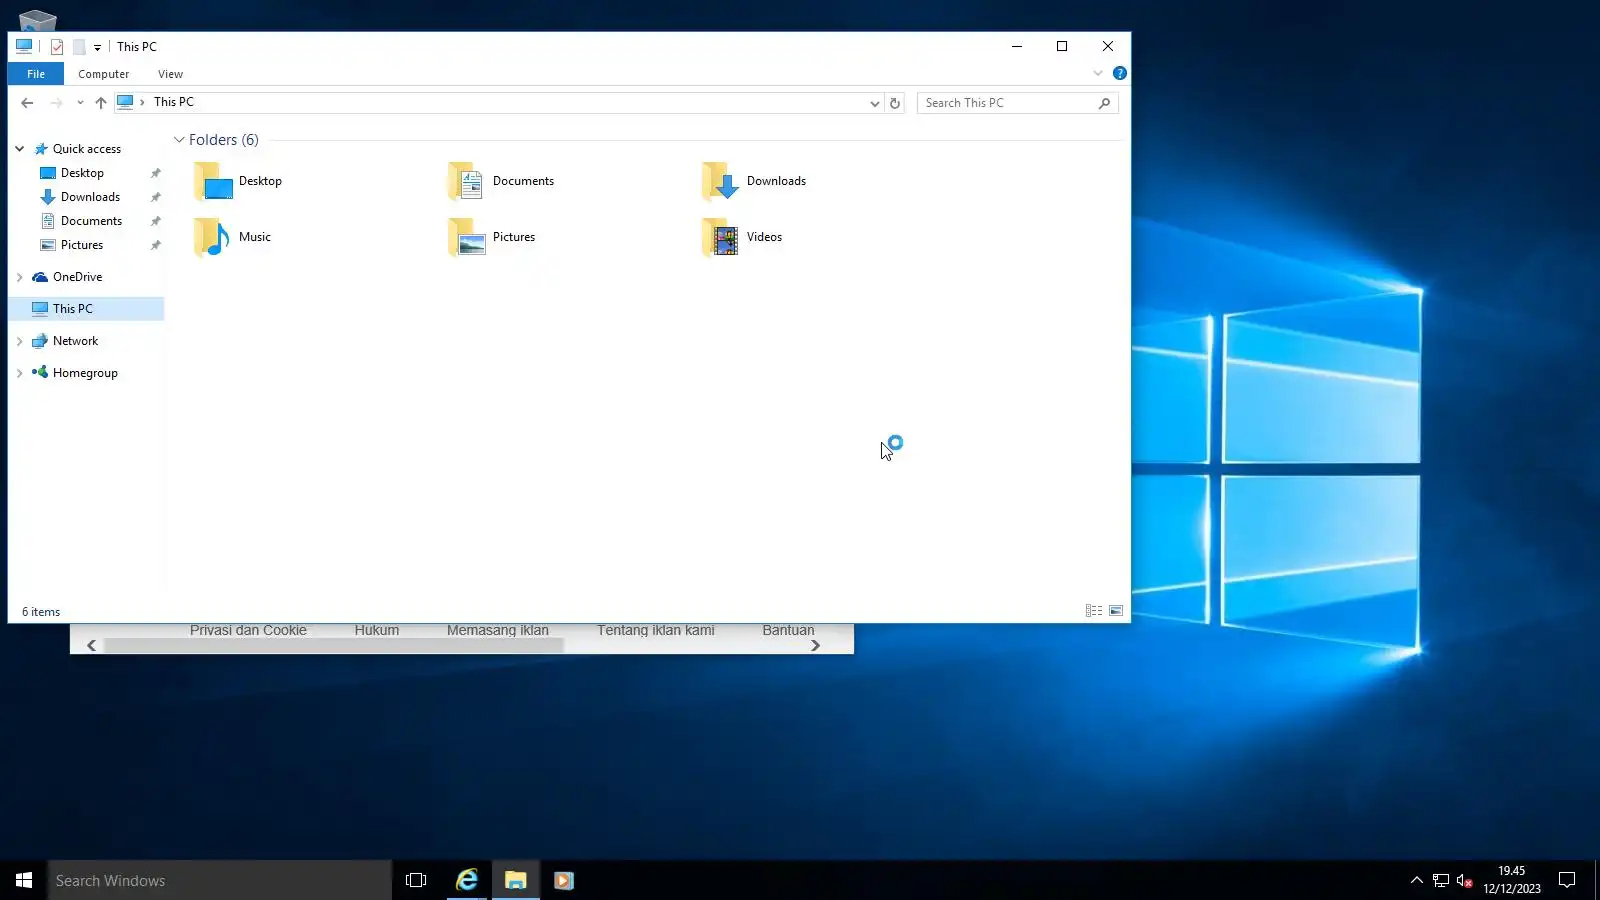The width and height of the screenshot is (1600, 900).
Task: Click the Search Windows taskbar box
Action: pos(220,880)
